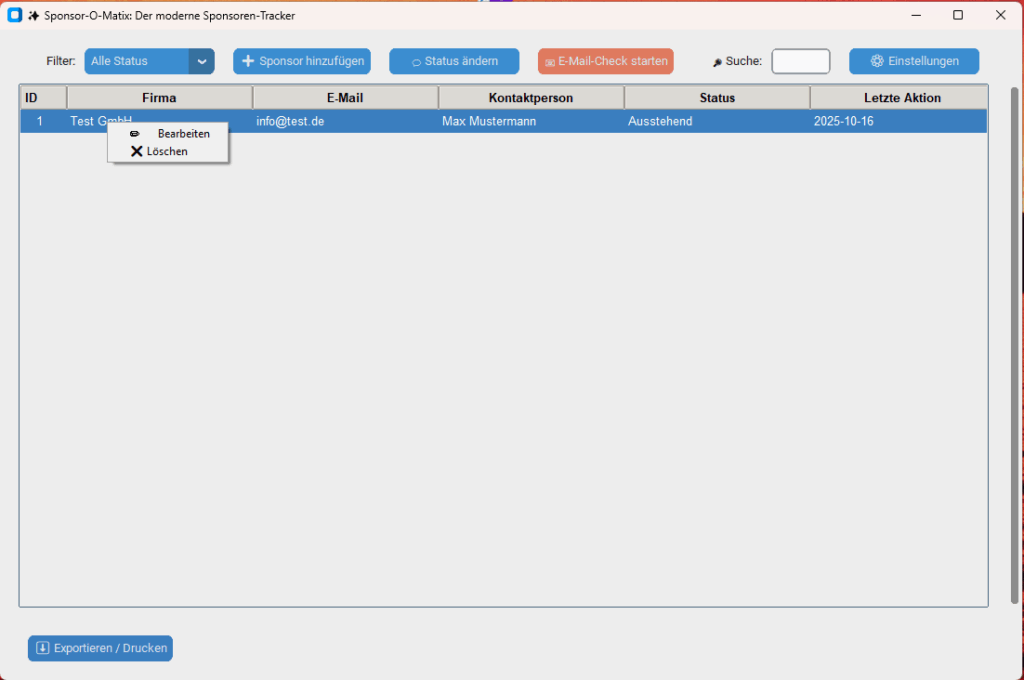
Task: Click the gear icon on Einstellungen
Action: 877,61
